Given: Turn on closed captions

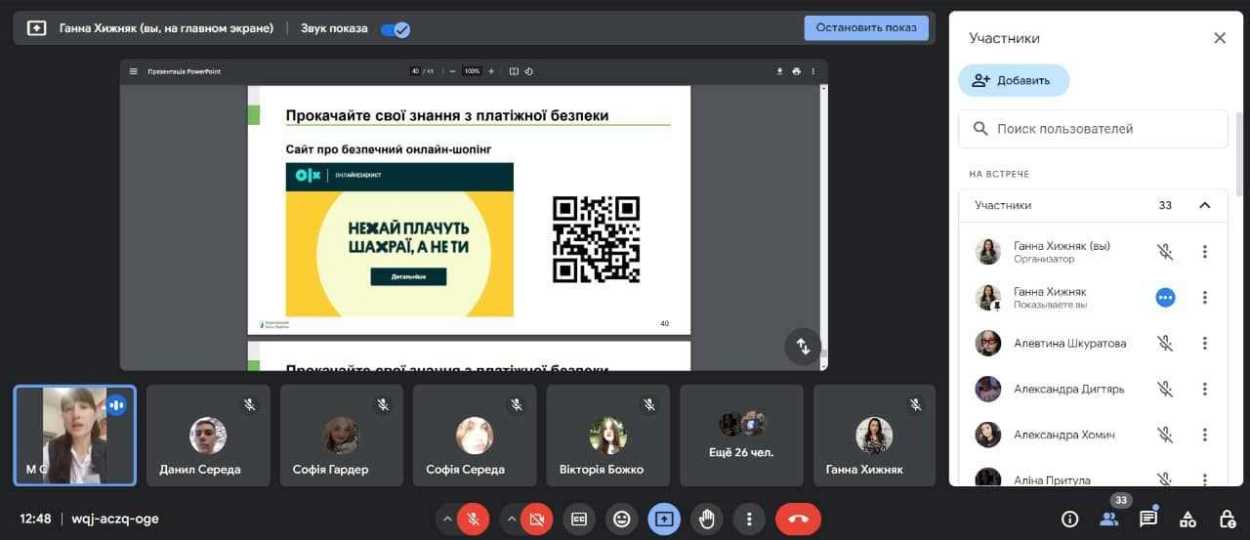Looking at the screenshot, I should tap(578, 519).
